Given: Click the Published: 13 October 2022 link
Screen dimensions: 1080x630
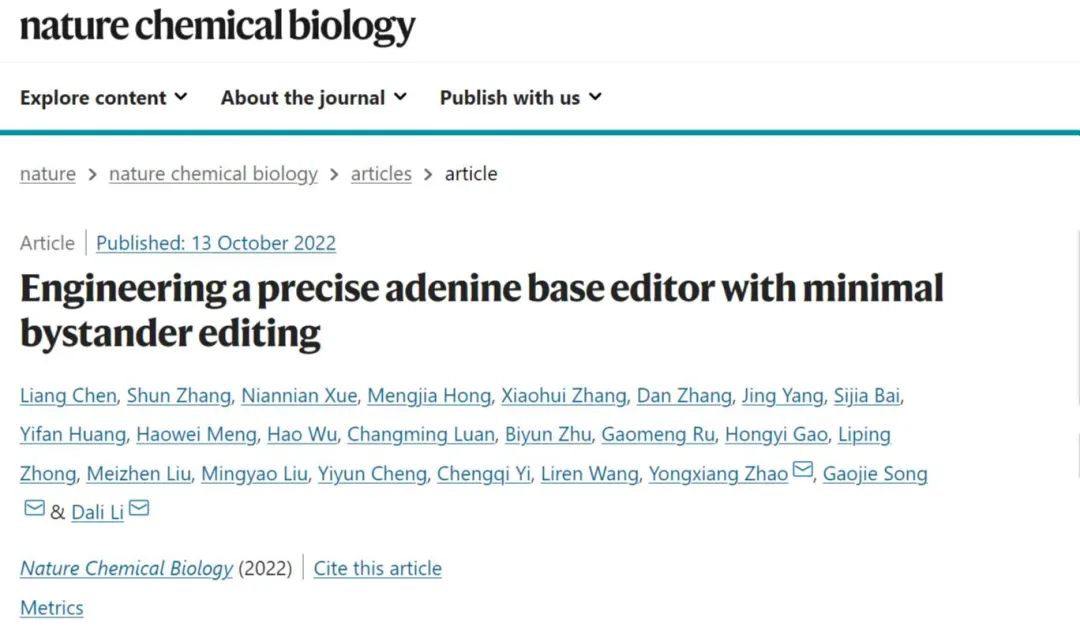Looking at the screenshot, I should [x=216, y=243].
